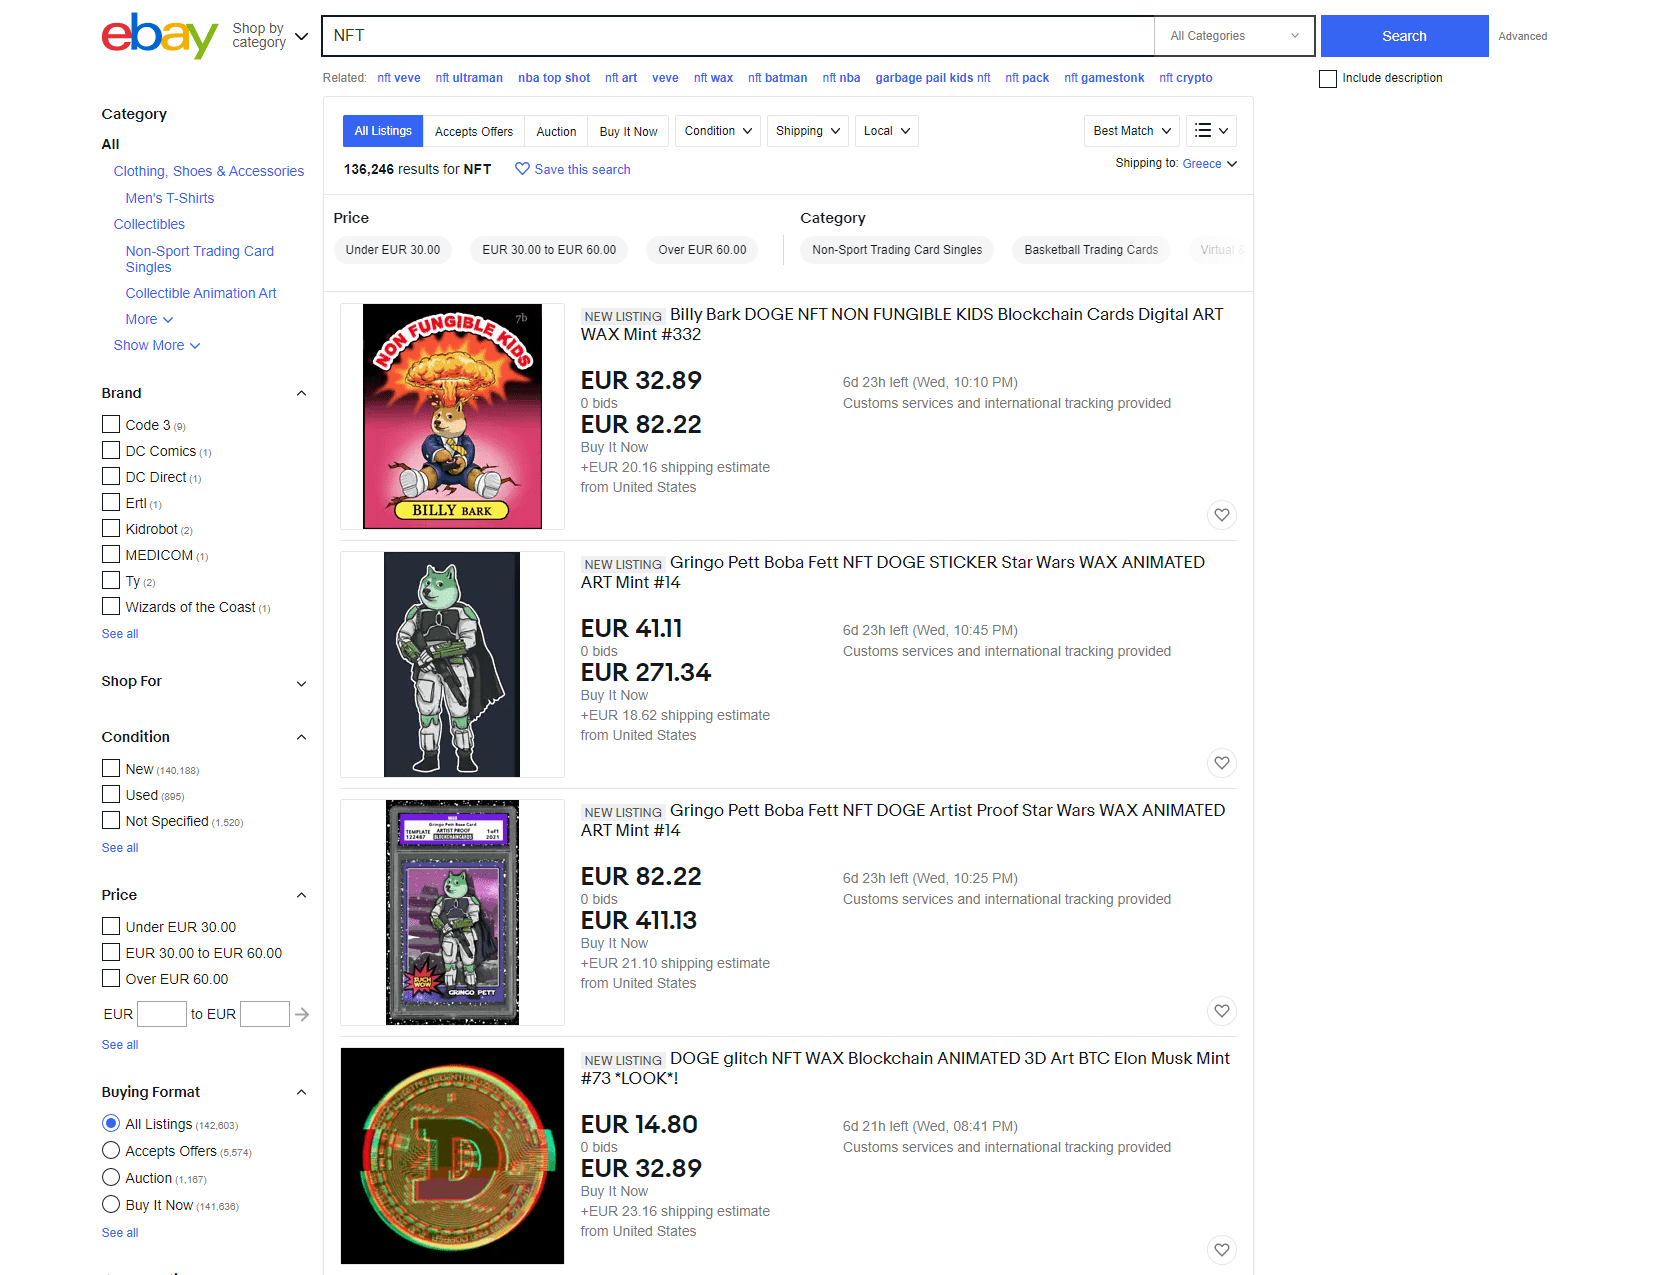Check the Used condition filter
Screen dimensions: 1678x1275
point(111,794)
